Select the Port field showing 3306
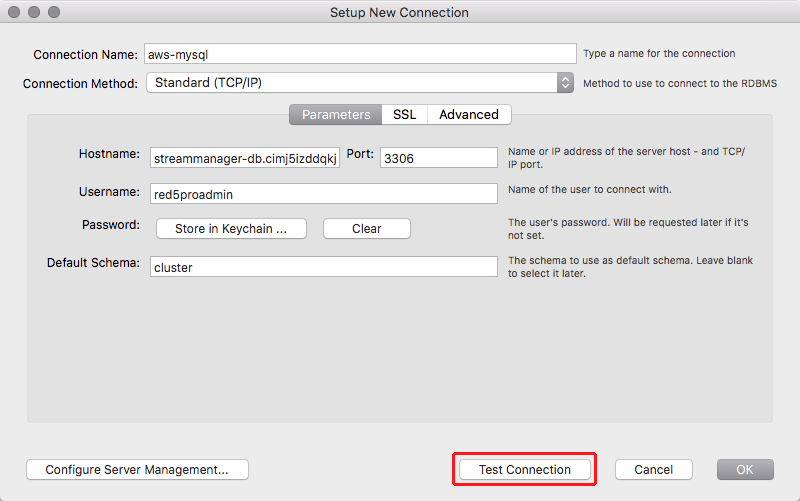 click(439, 158)
